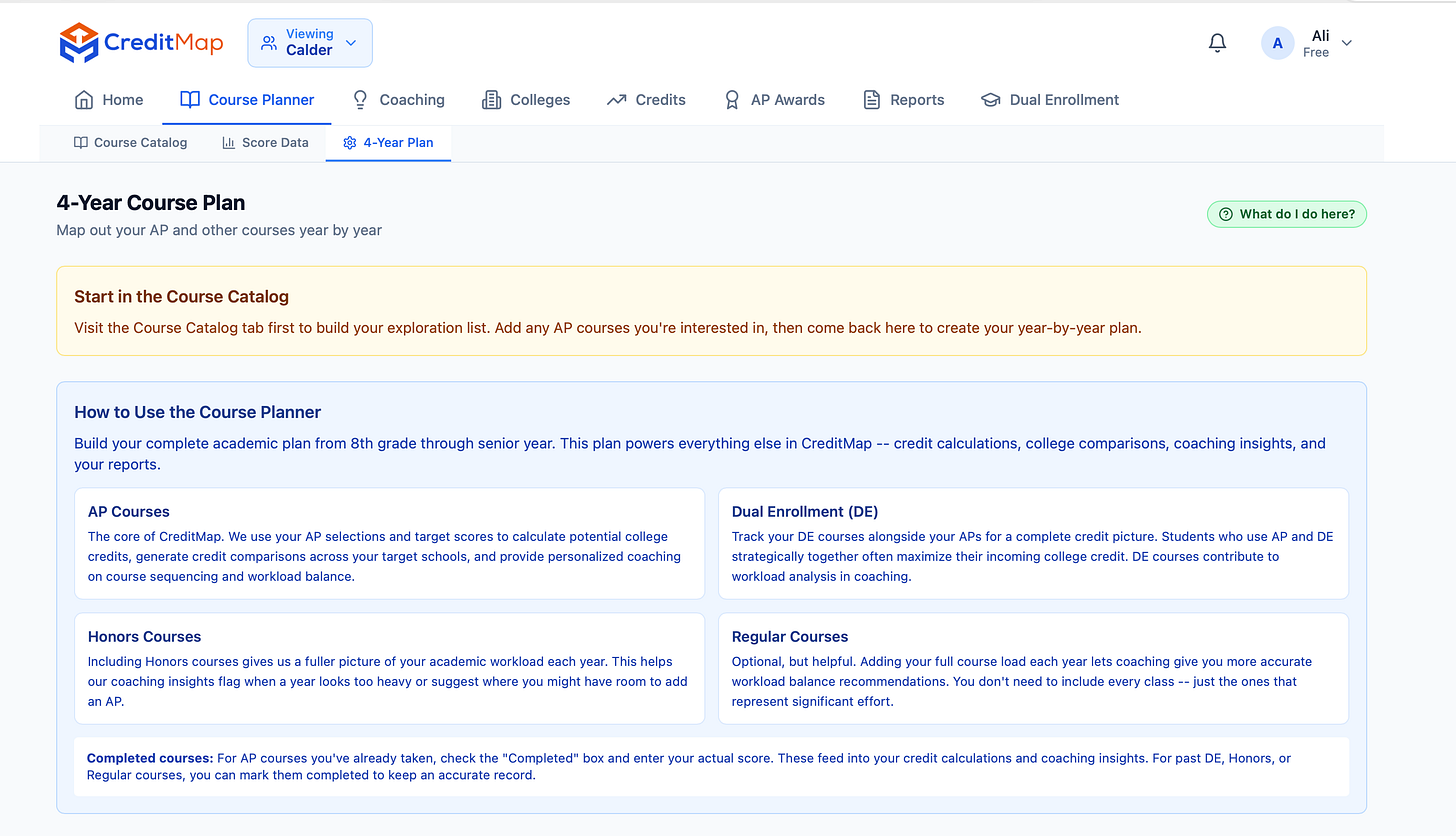Click the "How to Use the Course Planner" heading
The height and width of the screenshot is (836, 1456).
(198, 412)
